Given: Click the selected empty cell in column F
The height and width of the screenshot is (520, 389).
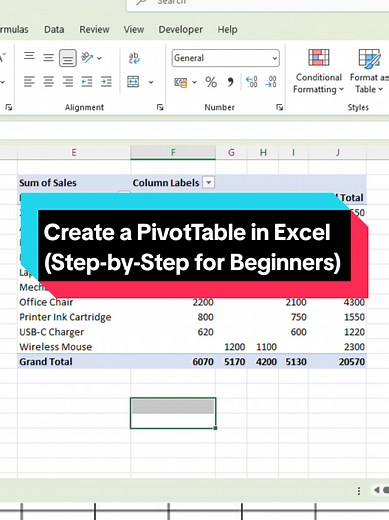Looking at the screenshot, I should [x=173, y=413].
